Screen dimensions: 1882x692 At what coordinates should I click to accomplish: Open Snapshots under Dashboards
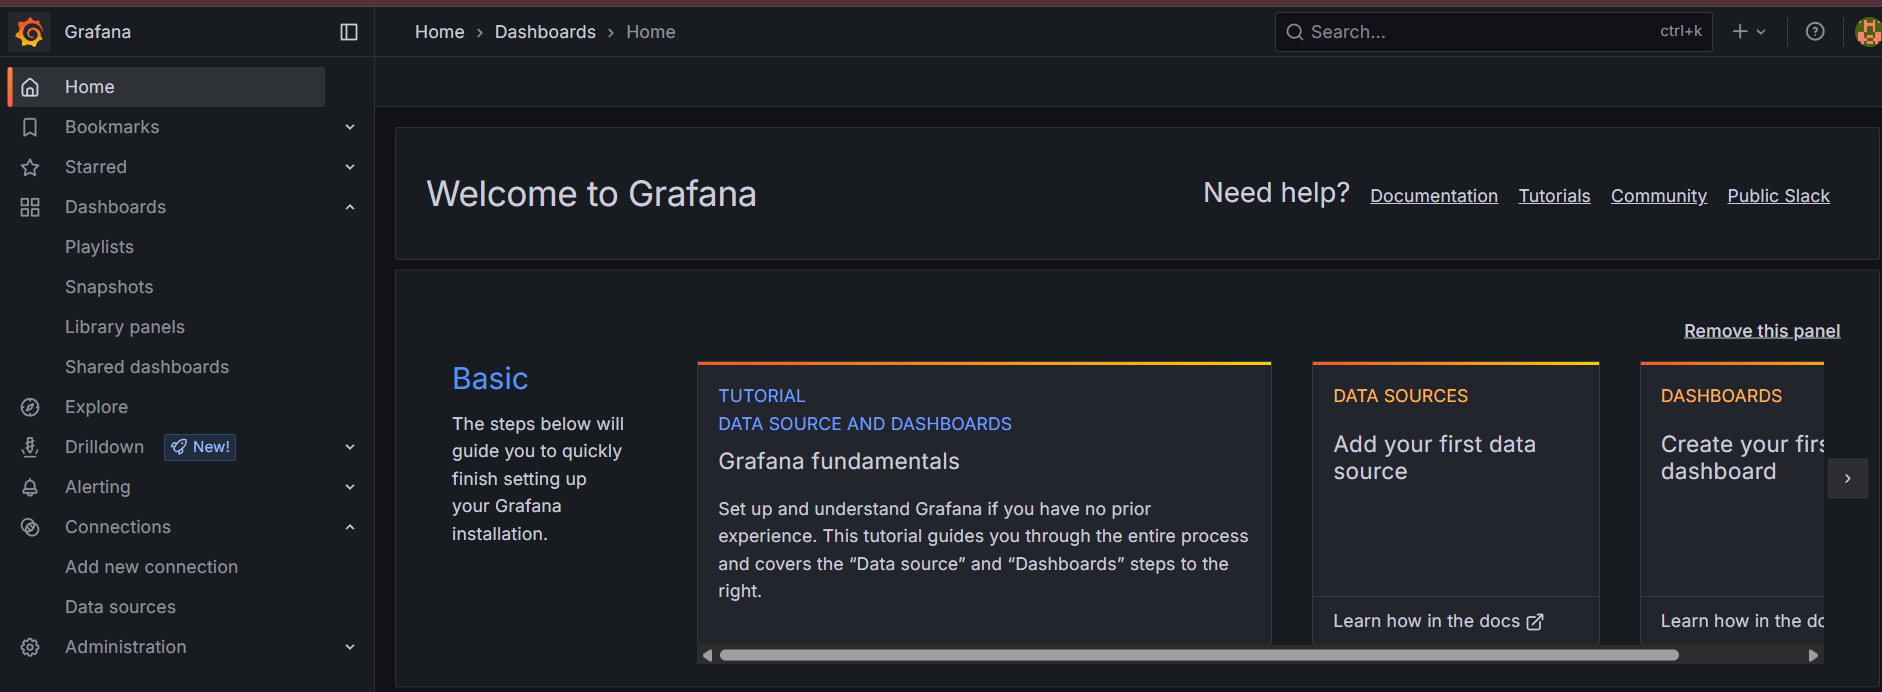point(109,287)
